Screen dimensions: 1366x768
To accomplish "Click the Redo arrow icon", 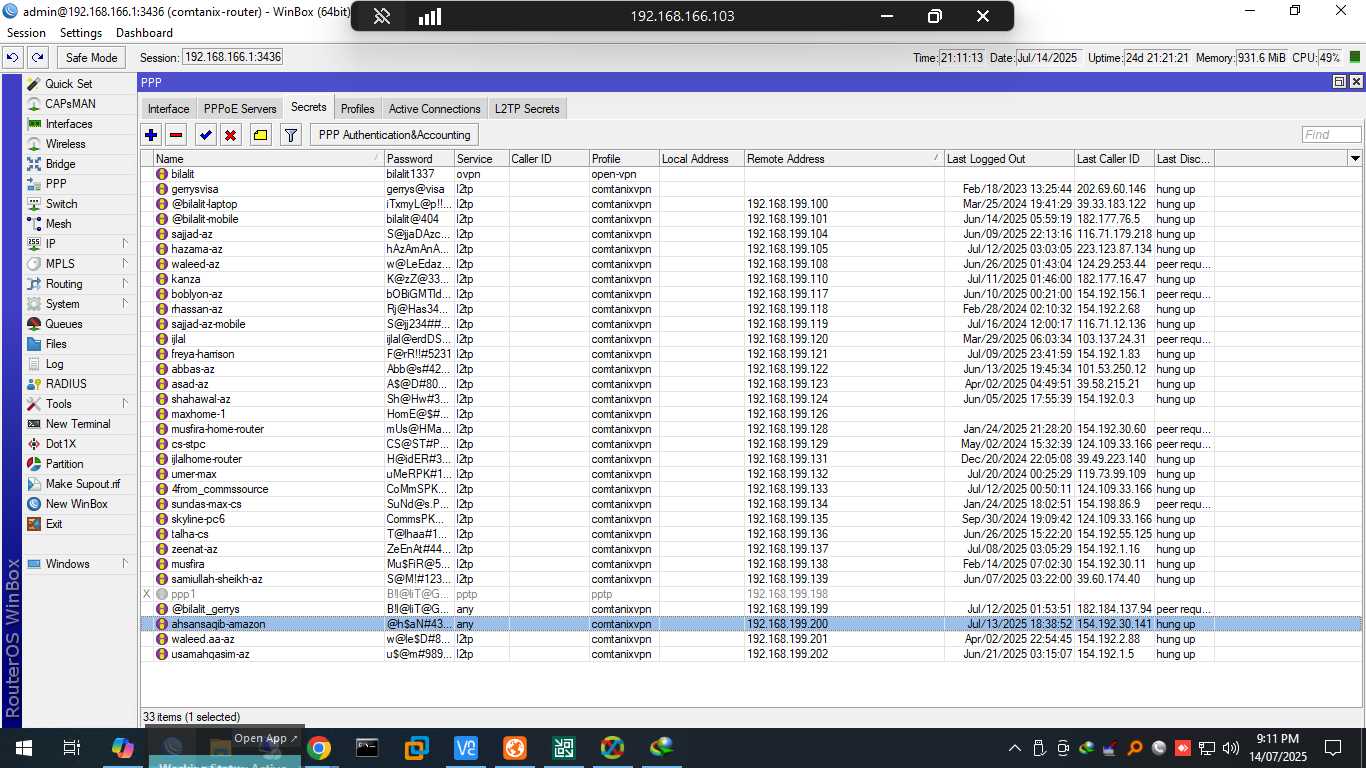I will (37, 58).
